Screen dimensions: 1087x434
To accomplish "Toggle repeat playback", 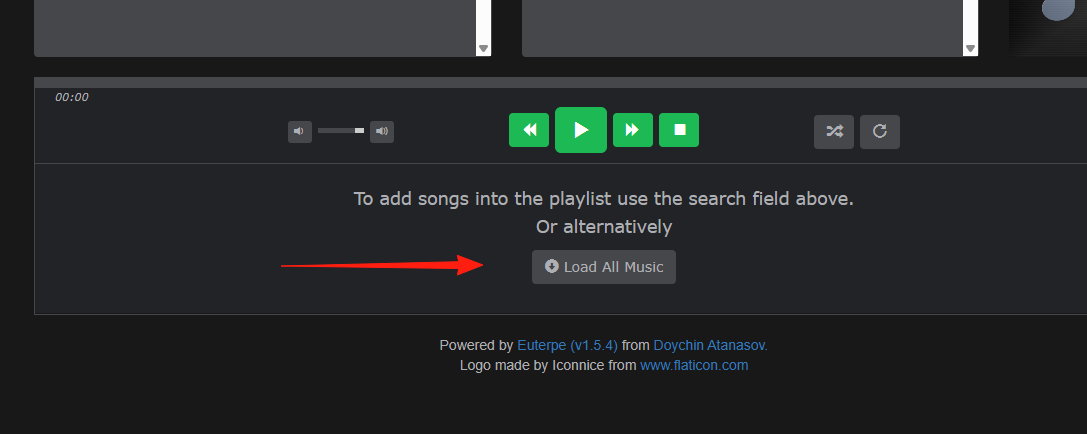I will click(x=880, y=132).
